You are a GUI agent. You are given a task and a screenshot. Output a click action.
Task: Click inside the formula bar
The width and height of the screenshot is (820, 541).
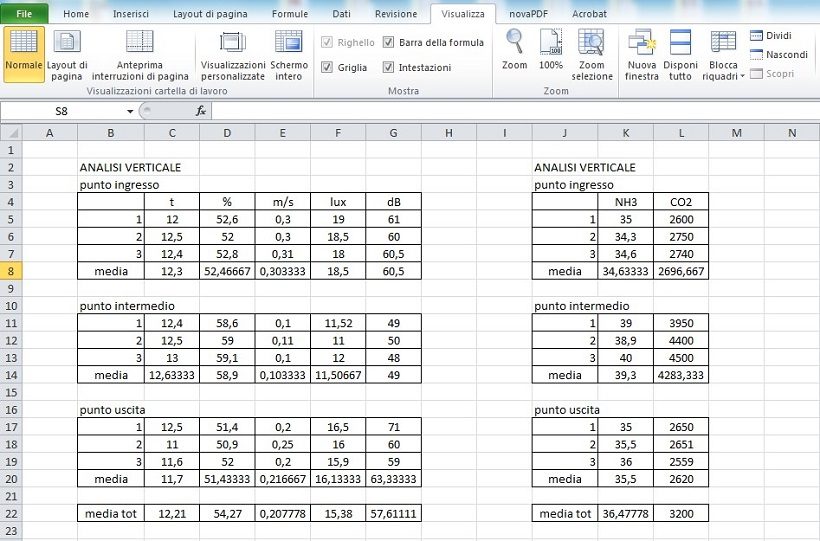[515, 111]
